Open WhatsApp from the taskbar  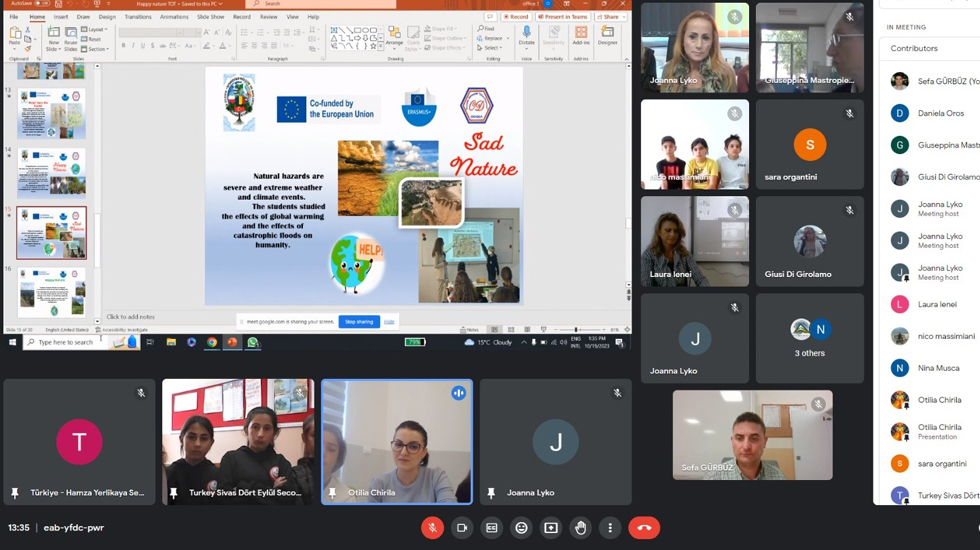point(252,342)
